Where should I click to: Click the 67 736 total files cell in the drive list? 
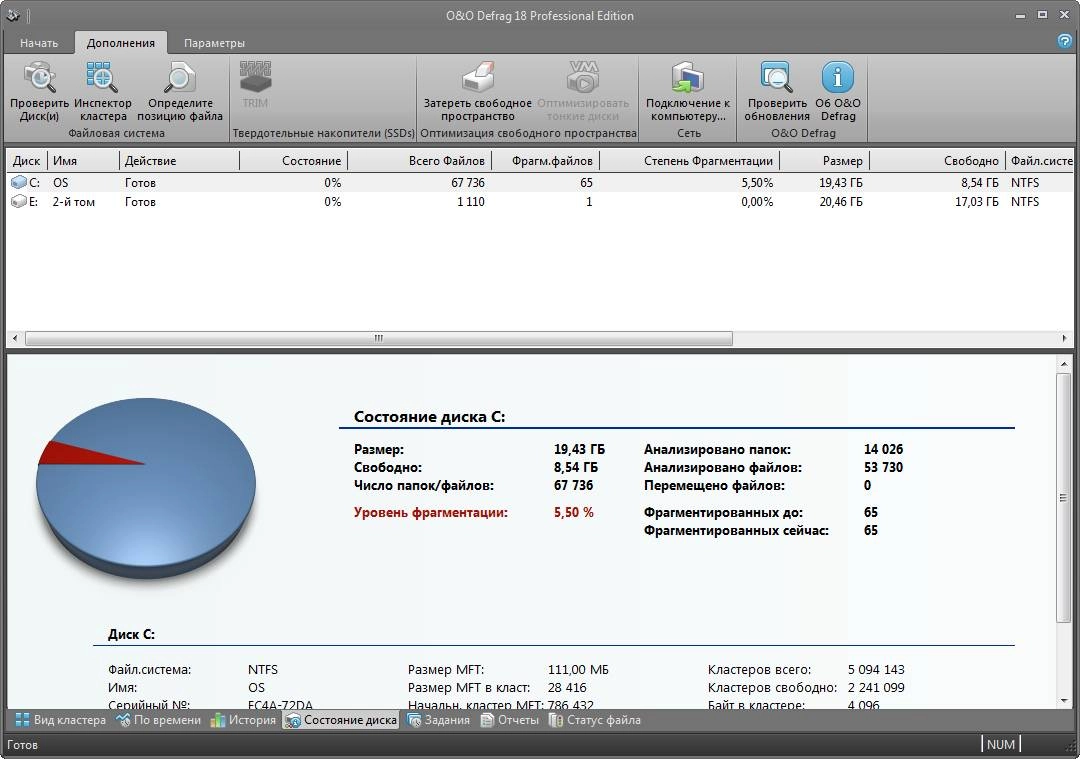tap(468, 183)
